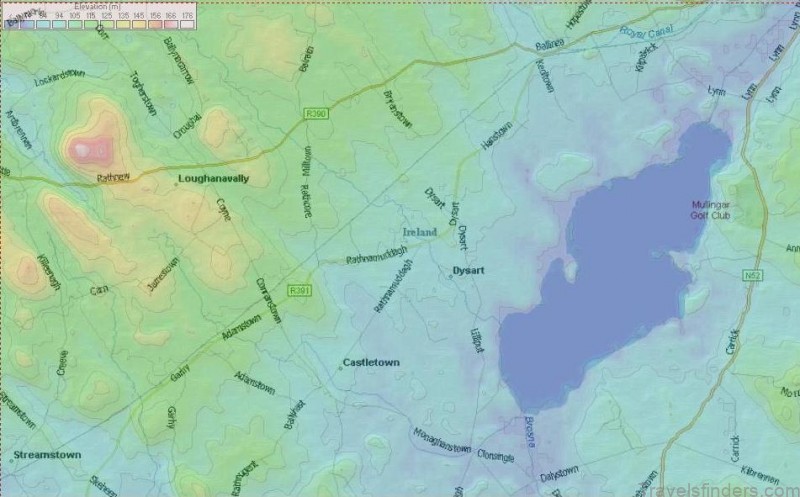This screenshot has height=497, width=800.
Task: Select the 125 m elevation swatch
Action: pyautogui.click(x=107, y=24)
